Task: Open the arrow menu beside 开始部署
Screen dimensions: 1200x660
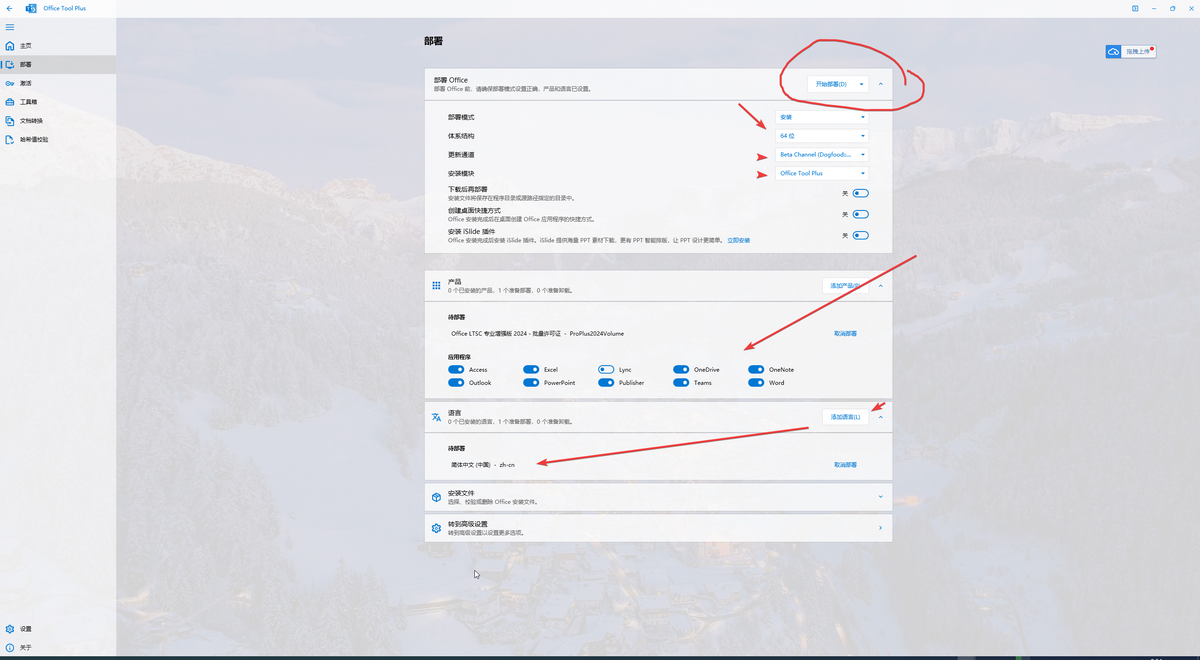Action: pyautogui.click(x=861, y=84)
